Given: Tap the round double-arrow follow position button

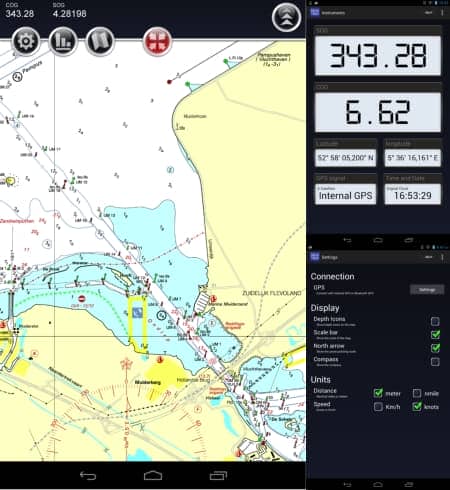Looking at the screenshot, I should point(286,17).
